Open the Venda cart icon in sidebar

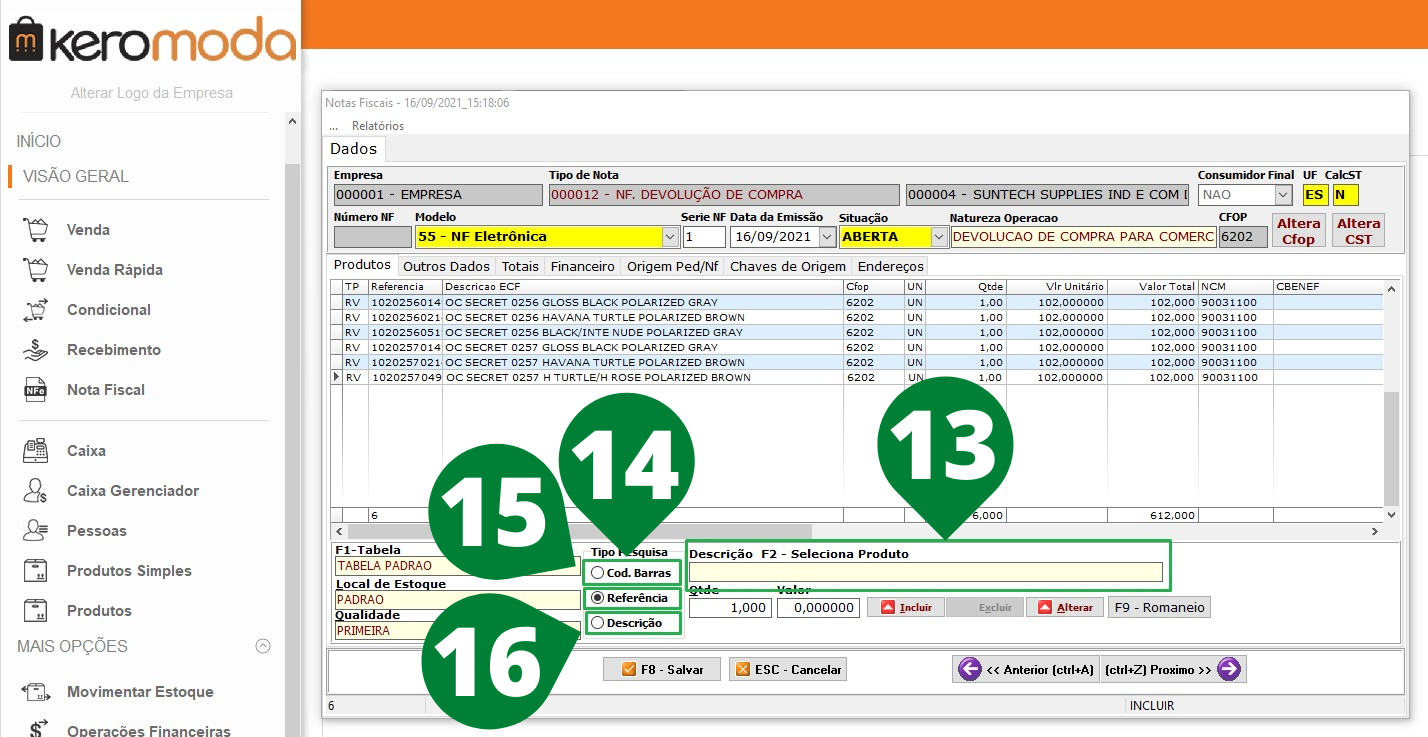(36, 230)
